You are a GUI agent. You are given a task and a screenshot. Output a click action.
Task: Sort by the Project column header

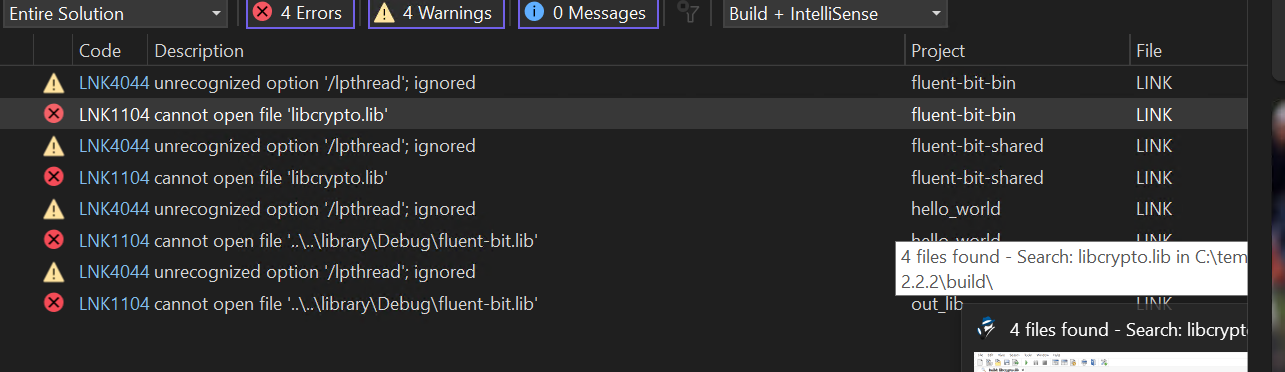point(938,51)
